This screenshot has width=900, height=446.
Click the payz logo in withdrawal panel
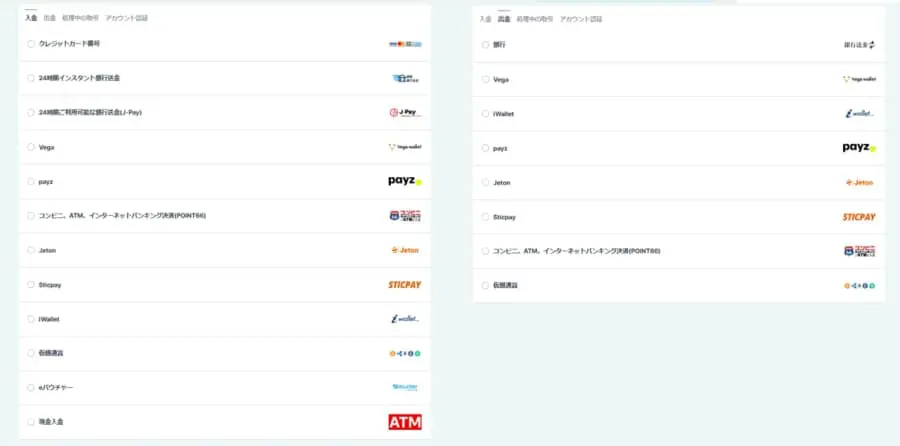pyautogui.click(x=860, y=148)
